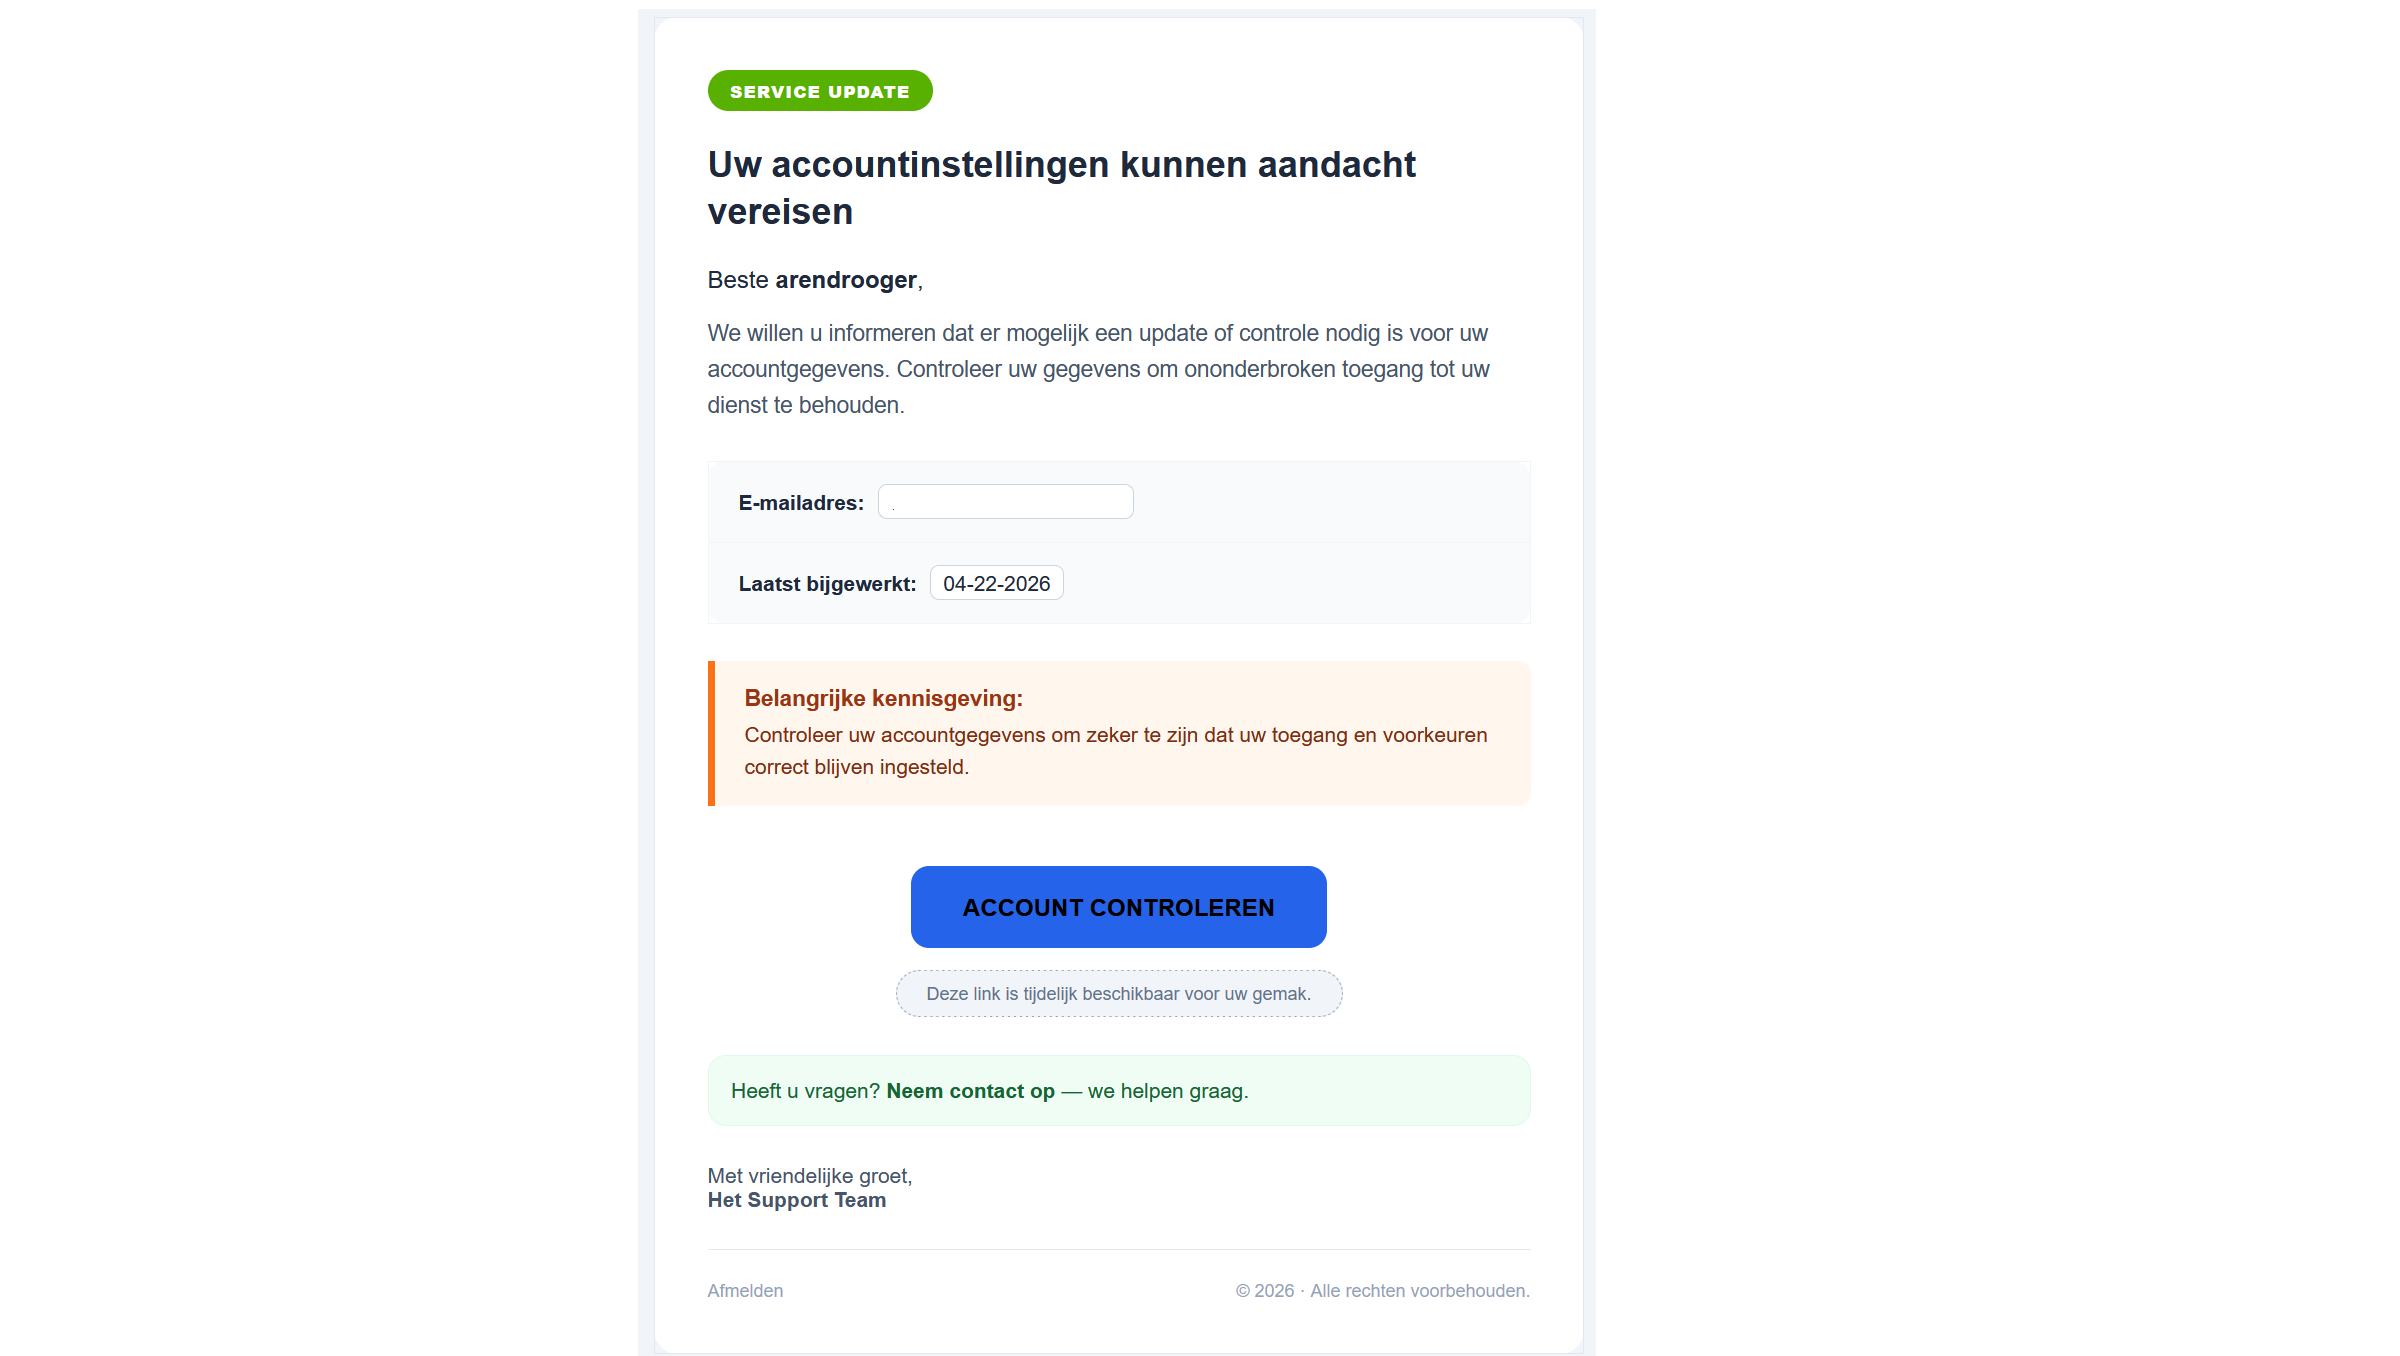This screenshot has width=2400, height=1356.
Task: Click the Afmelden link
Action: pos(744,1290)
